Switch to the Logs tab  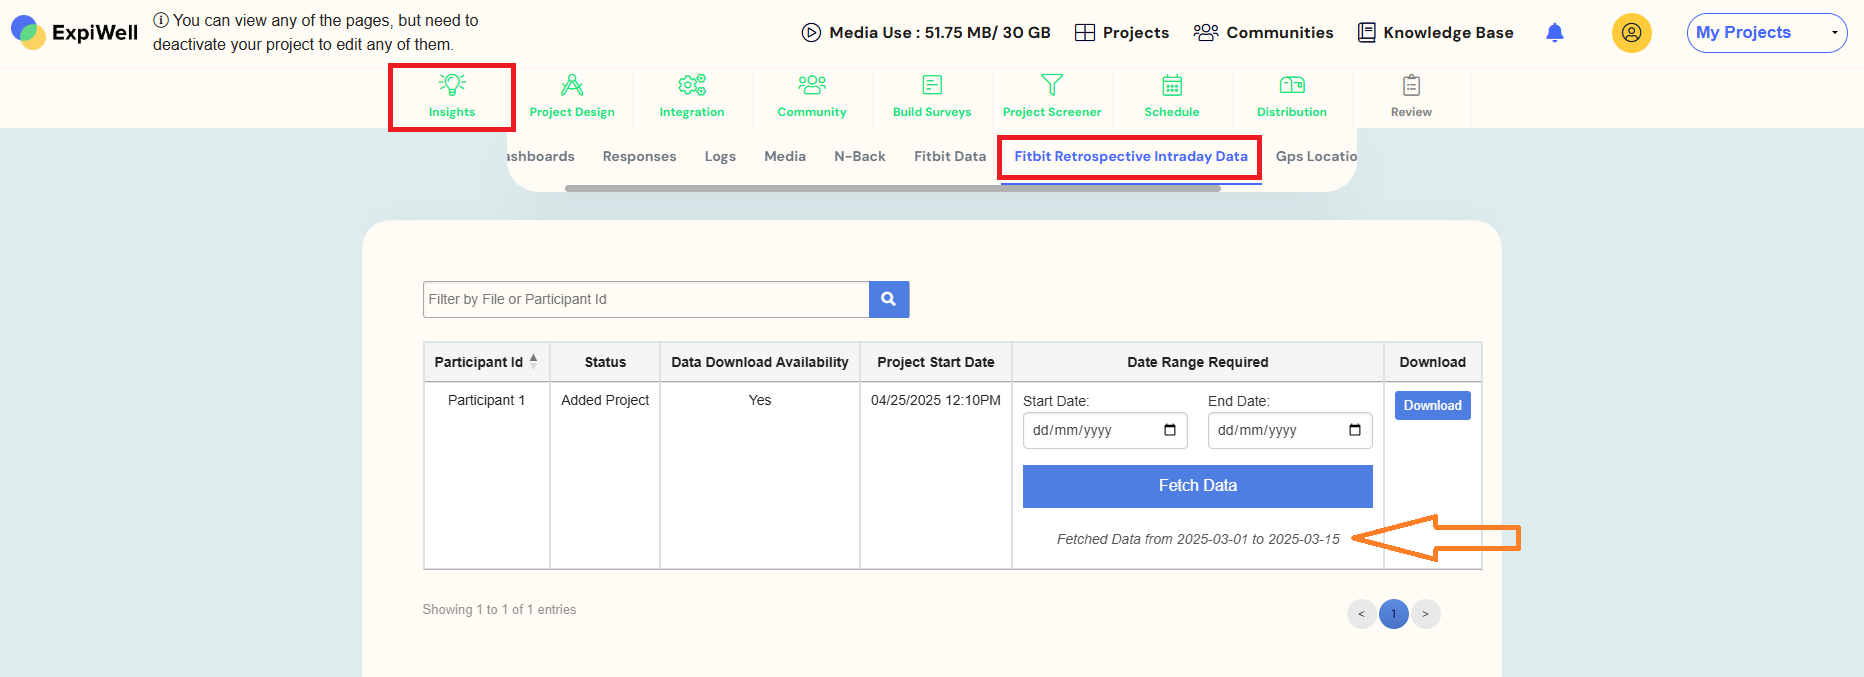coord(720,156)
